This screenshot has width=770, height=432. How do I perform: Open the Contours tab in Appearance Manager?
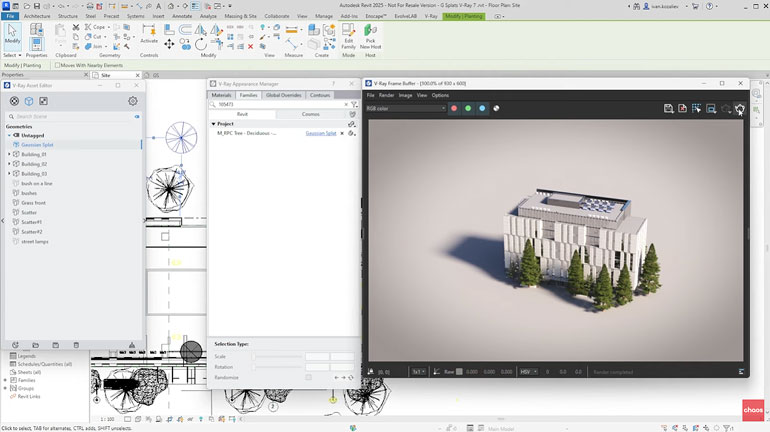[320, 95]
